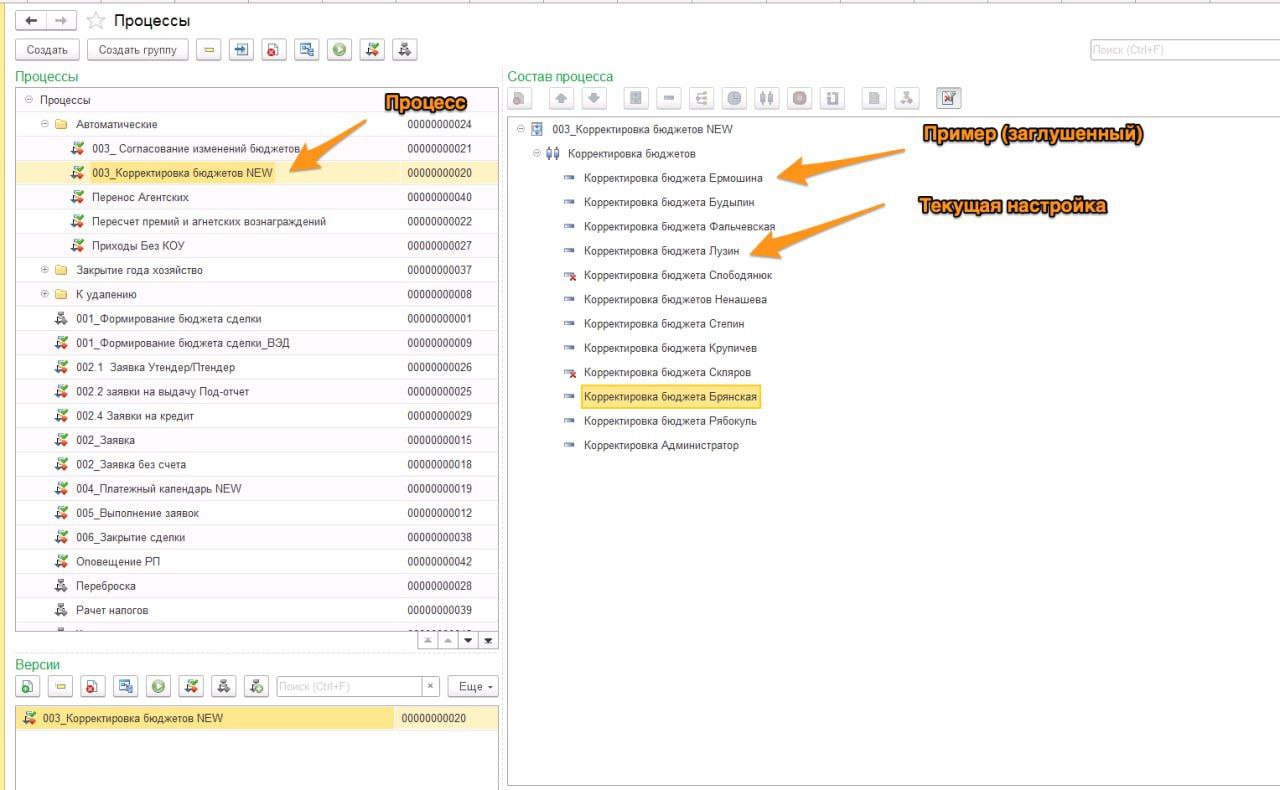Click the green run icon in Версии toolbar
Image resolution: width=1280 pixels, height=790 pixels.
158,686
